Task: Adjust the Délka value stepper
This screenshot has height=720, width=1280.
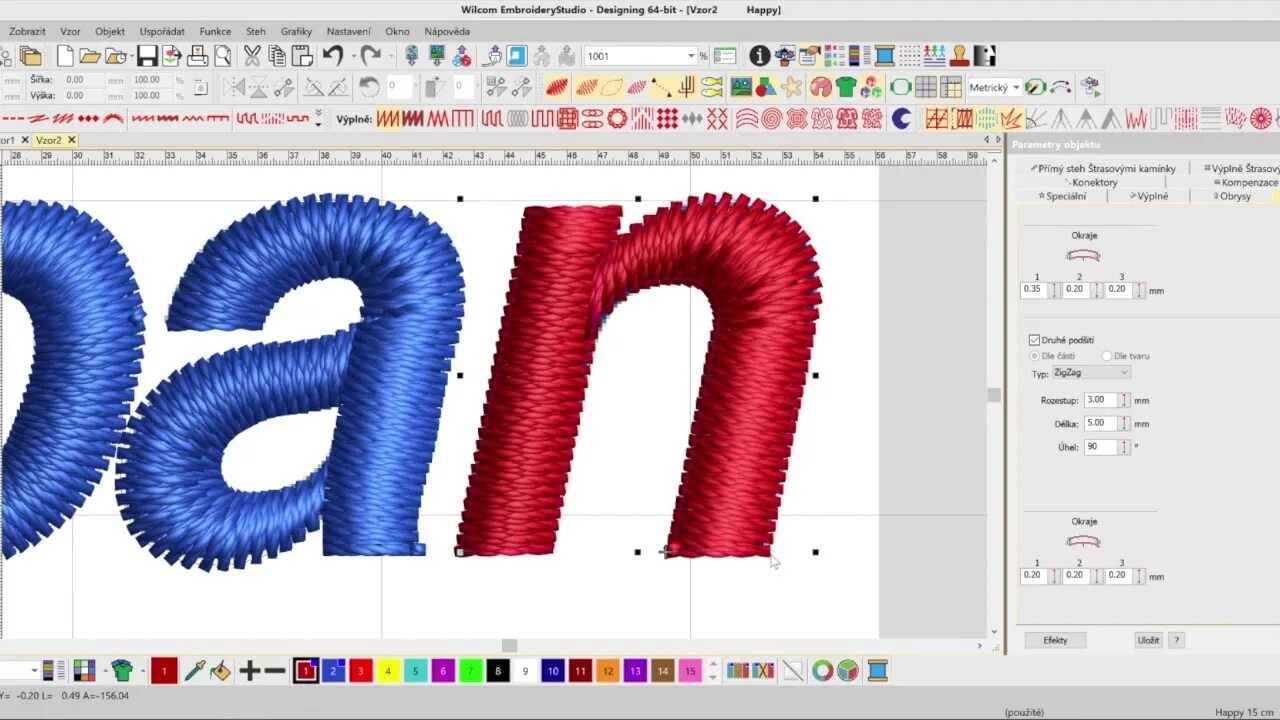Action: tap(1123, 424)
